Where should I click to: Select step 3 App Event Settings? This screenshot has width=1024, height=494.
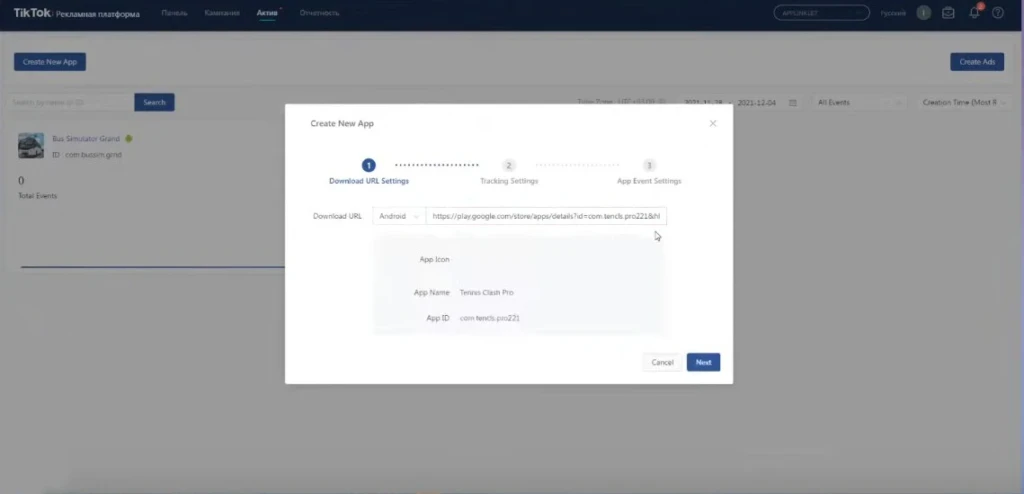click(x=648, y=173)
